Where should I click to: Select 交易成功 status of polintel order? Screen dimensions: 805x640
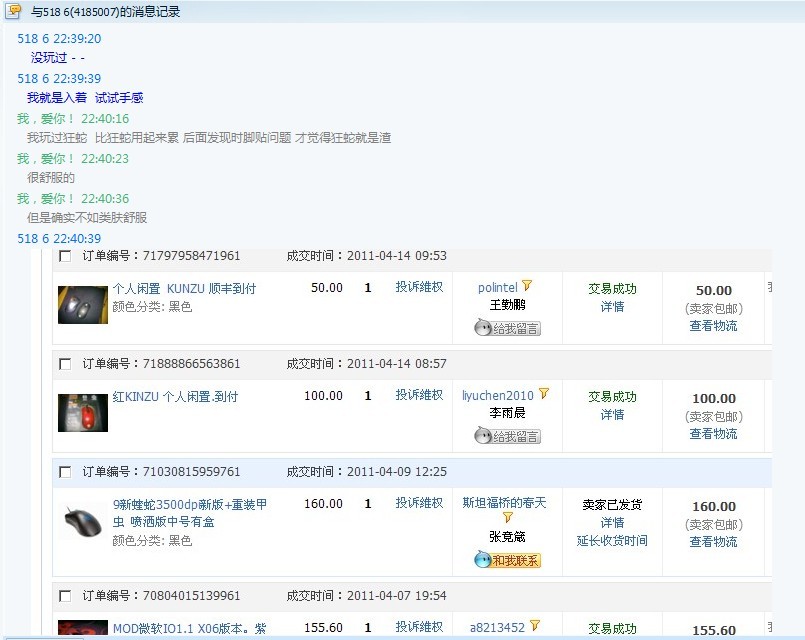click(612, 289)
